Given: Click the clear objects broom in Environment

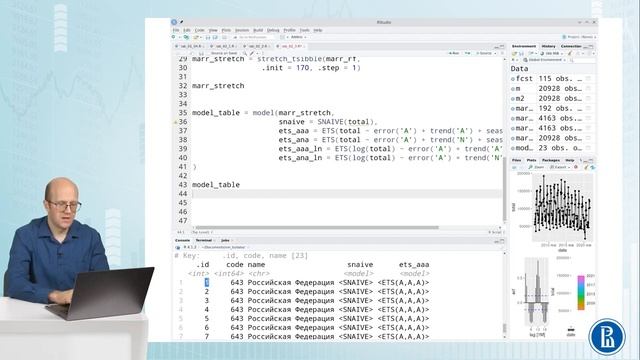Looking at the screenshot, I should (570, 53).
